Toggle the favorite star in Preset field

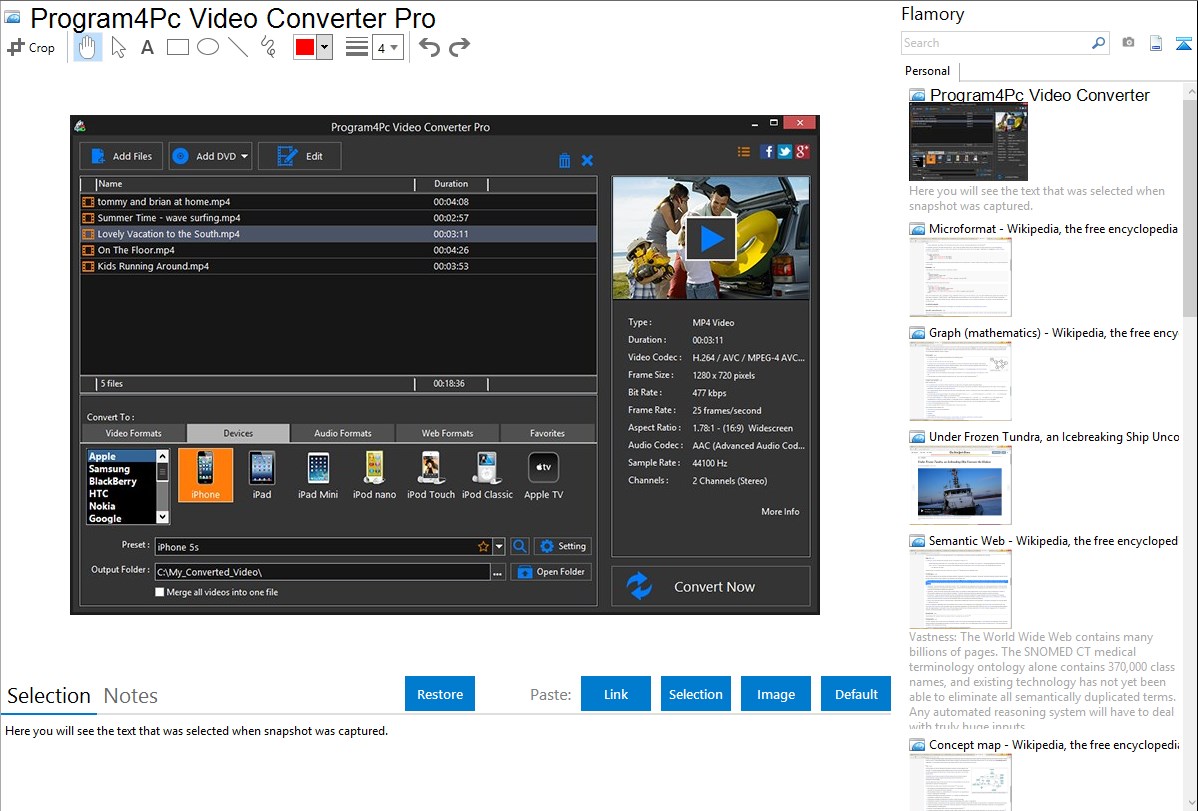pyautogui.click(x=484, y=547)
